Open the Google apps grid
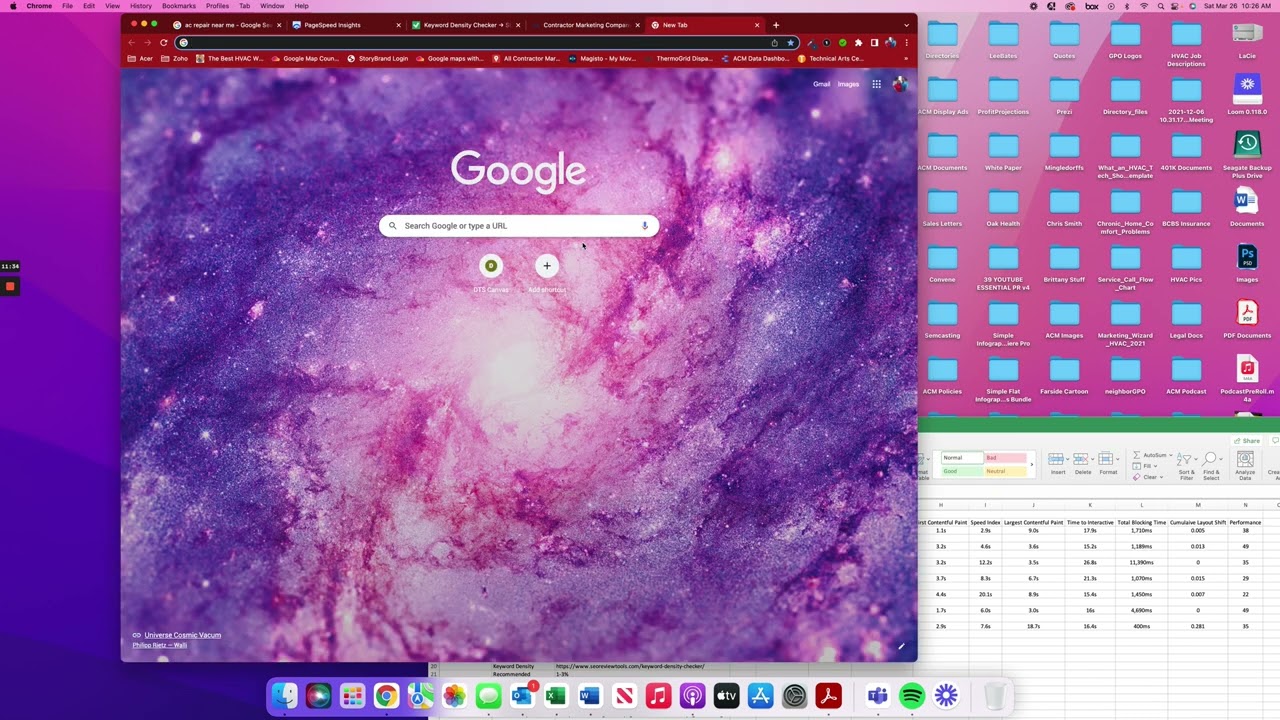Screen dimensions: 1280x720 tap(876, 84)
